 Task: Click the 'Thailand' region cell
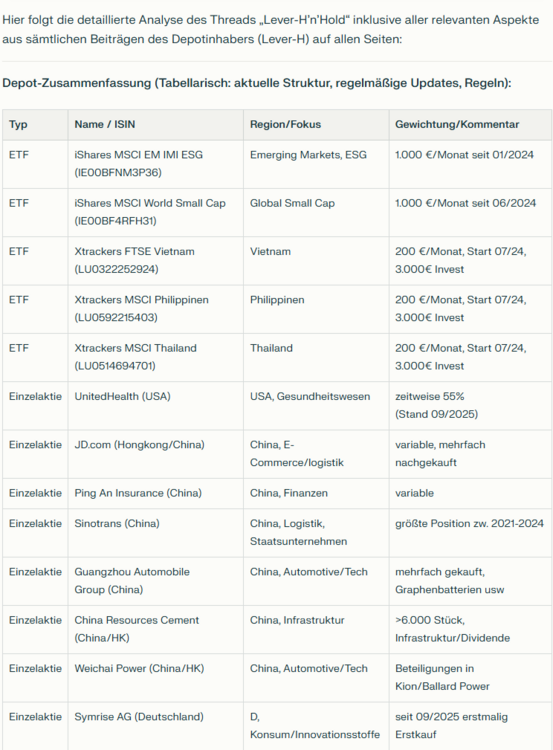coord(316,357)
